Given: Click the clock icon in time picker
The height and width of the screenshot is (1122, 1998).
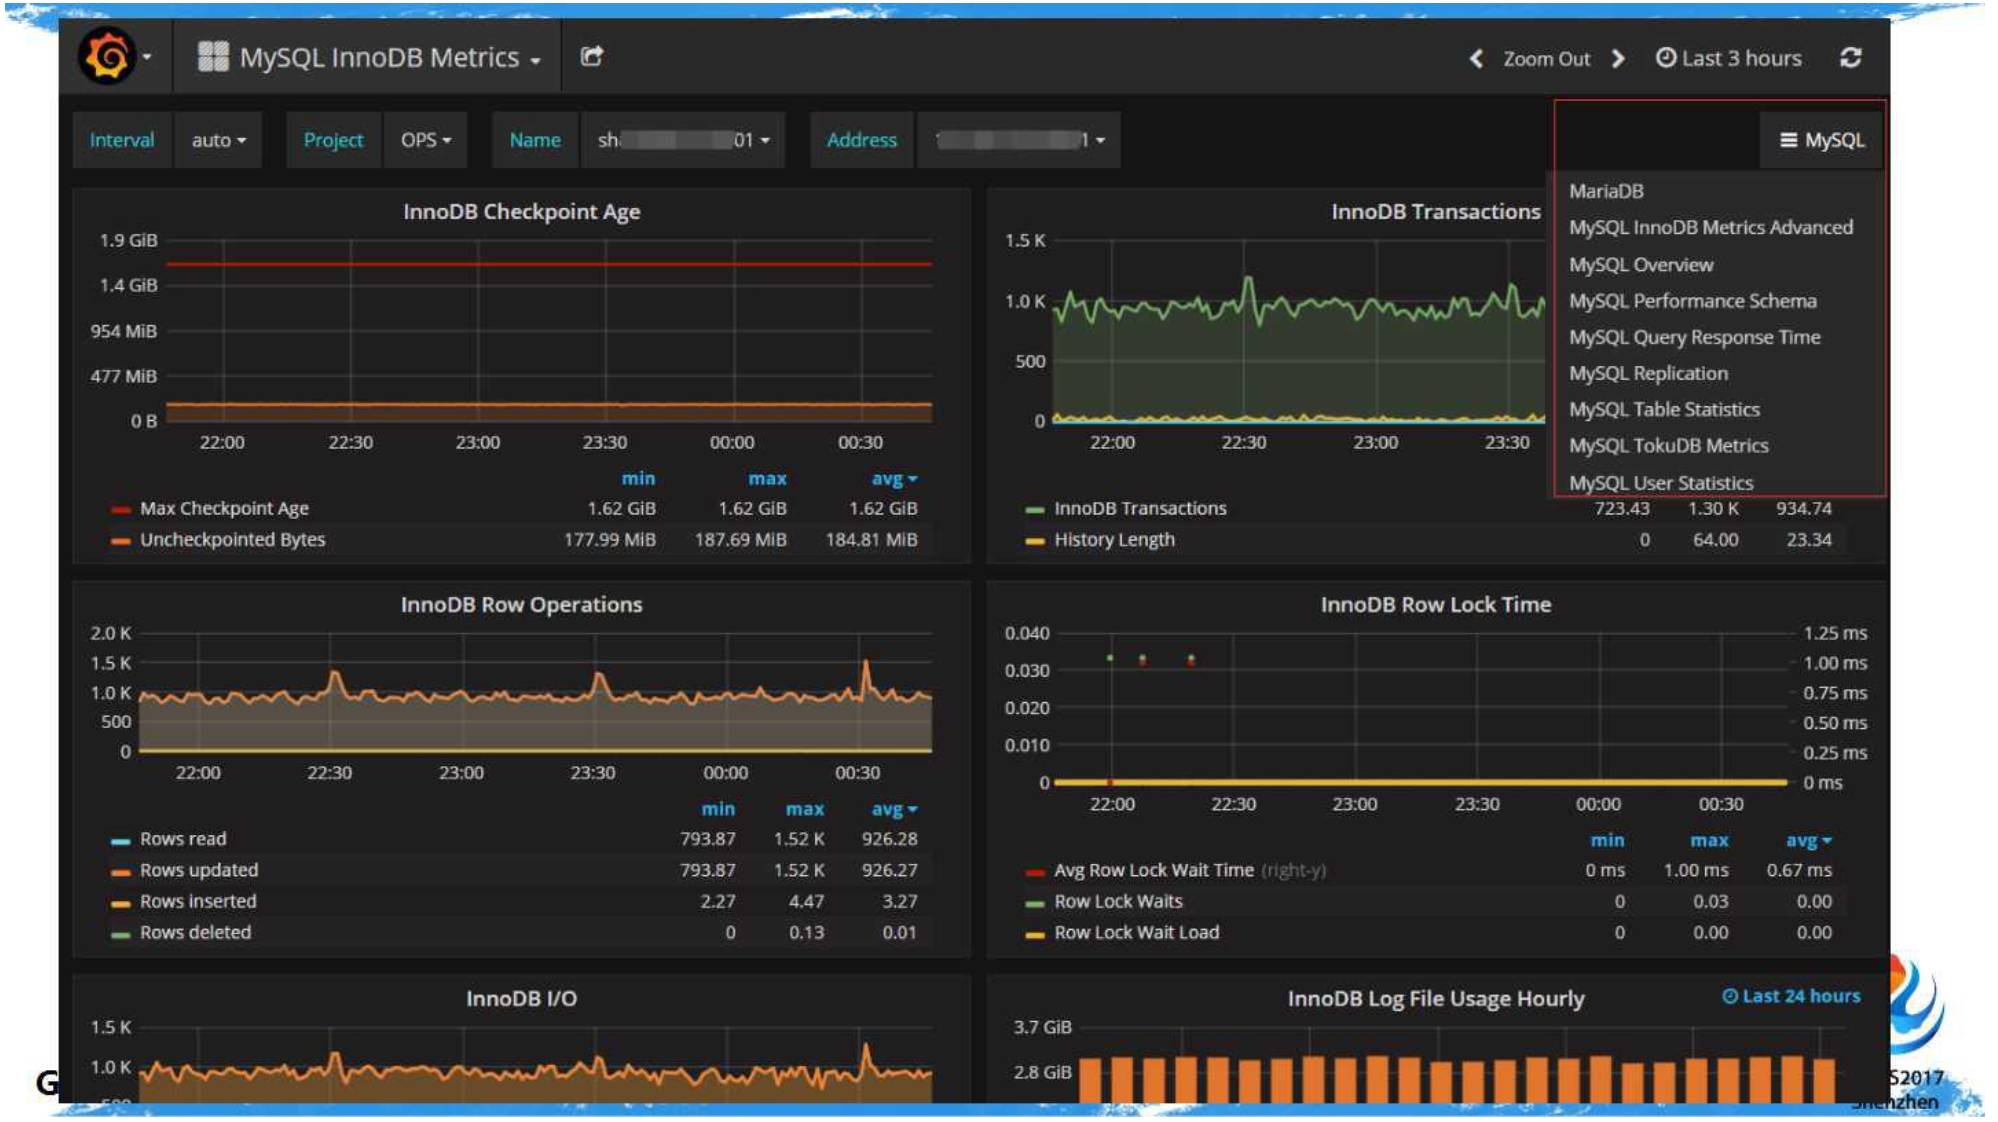Looking at the screenshot, I should pos(1665,58).
